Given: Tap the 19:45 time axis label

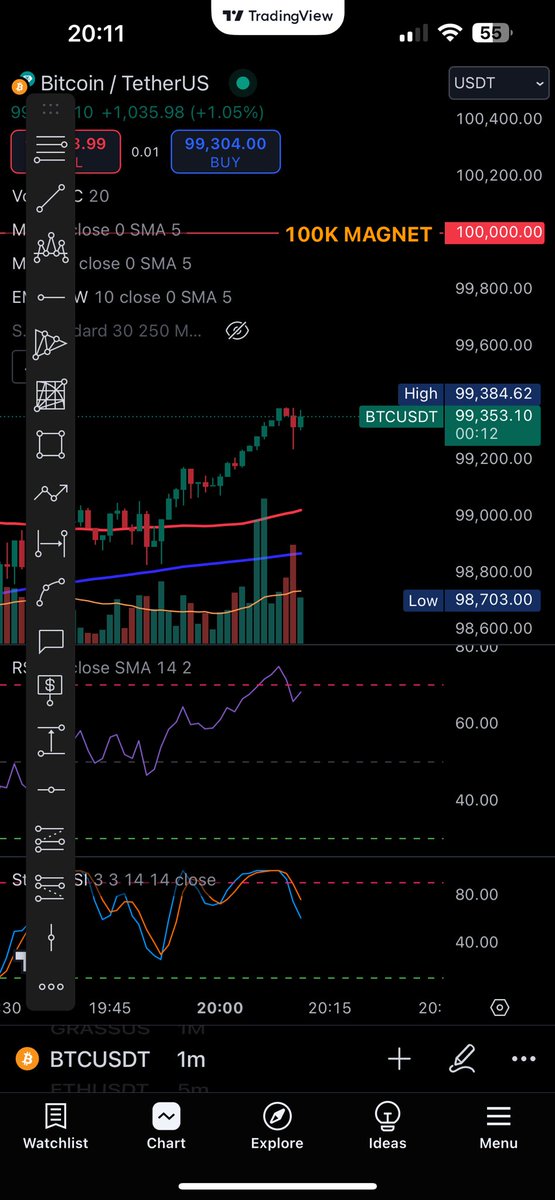Looking at the screenshot, I should point(109,1007).
